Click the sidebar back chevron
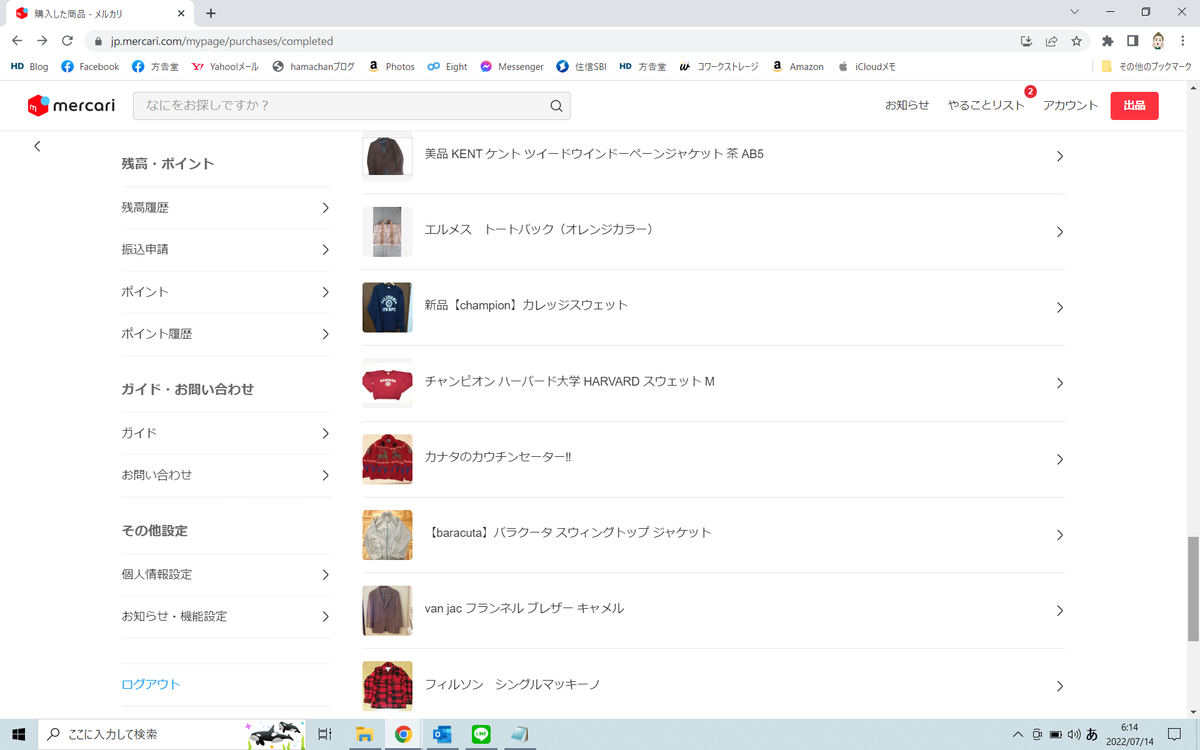The height and width of the screenshot is (750, 1200). click(x=37, y=146)
